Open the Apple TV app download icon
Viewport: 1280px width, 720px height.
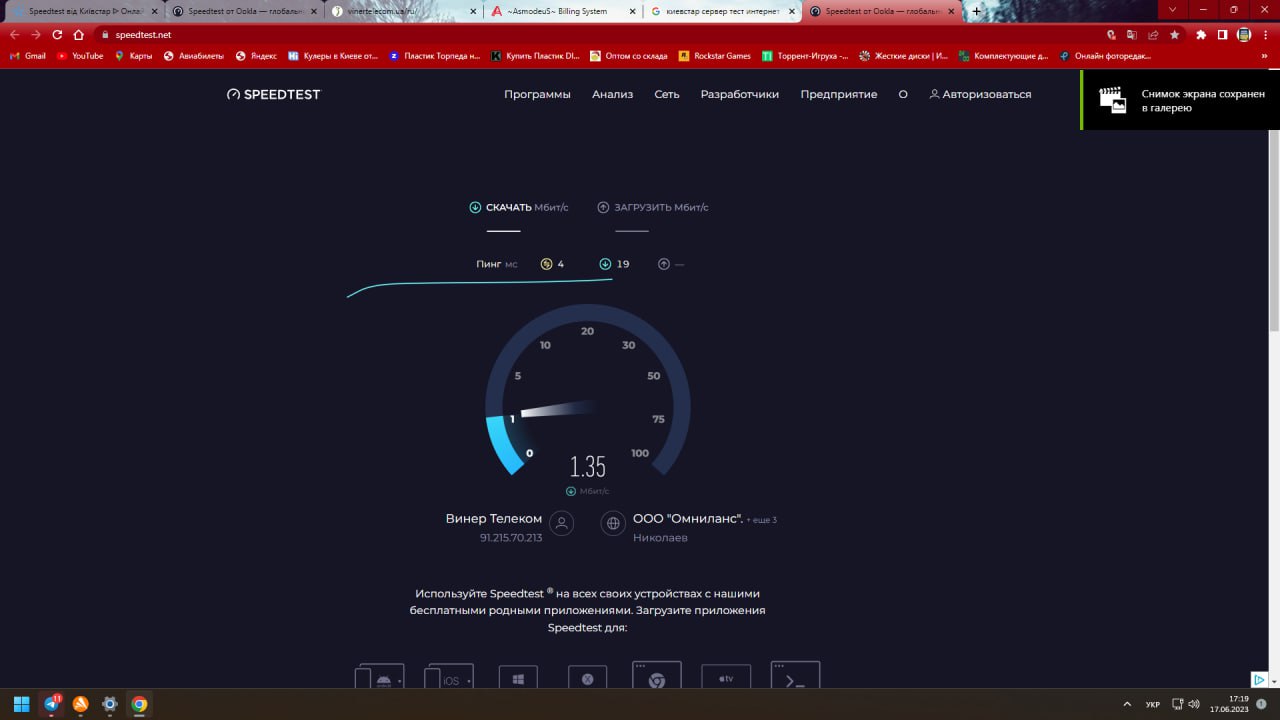click(726, 677)
